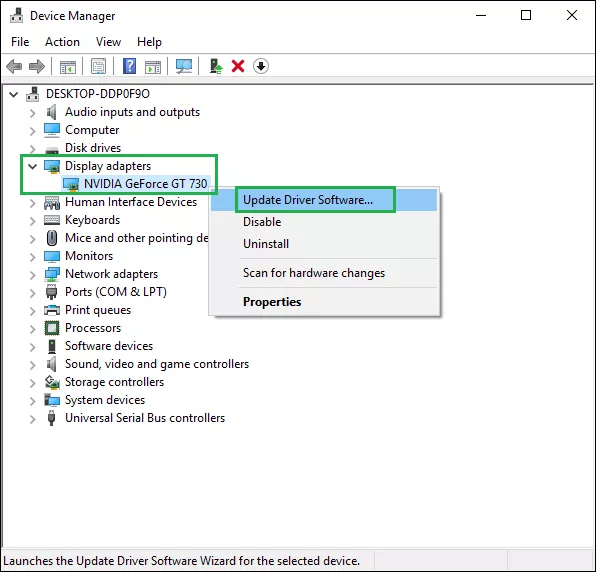Click the status bar Launches the Update Driver text
596x572 pixels.
click(181, 561)
